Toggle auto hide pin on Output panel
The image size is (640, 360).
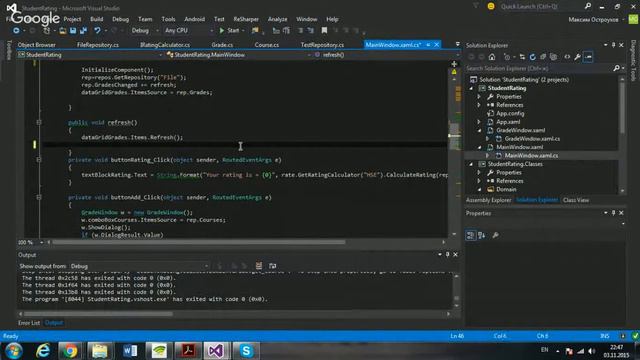tap(447, 255)
